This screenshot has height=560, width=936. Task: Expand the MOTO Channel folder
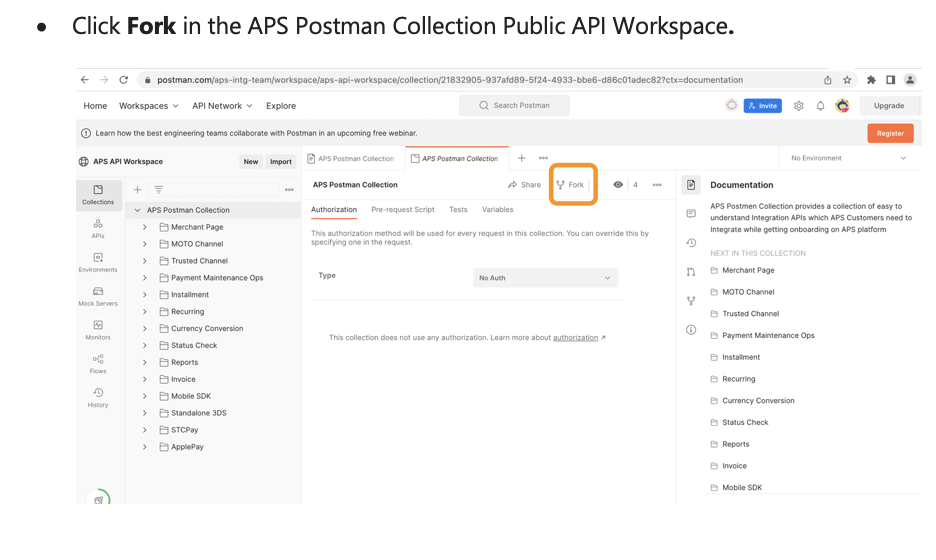(x=144, y=244)
